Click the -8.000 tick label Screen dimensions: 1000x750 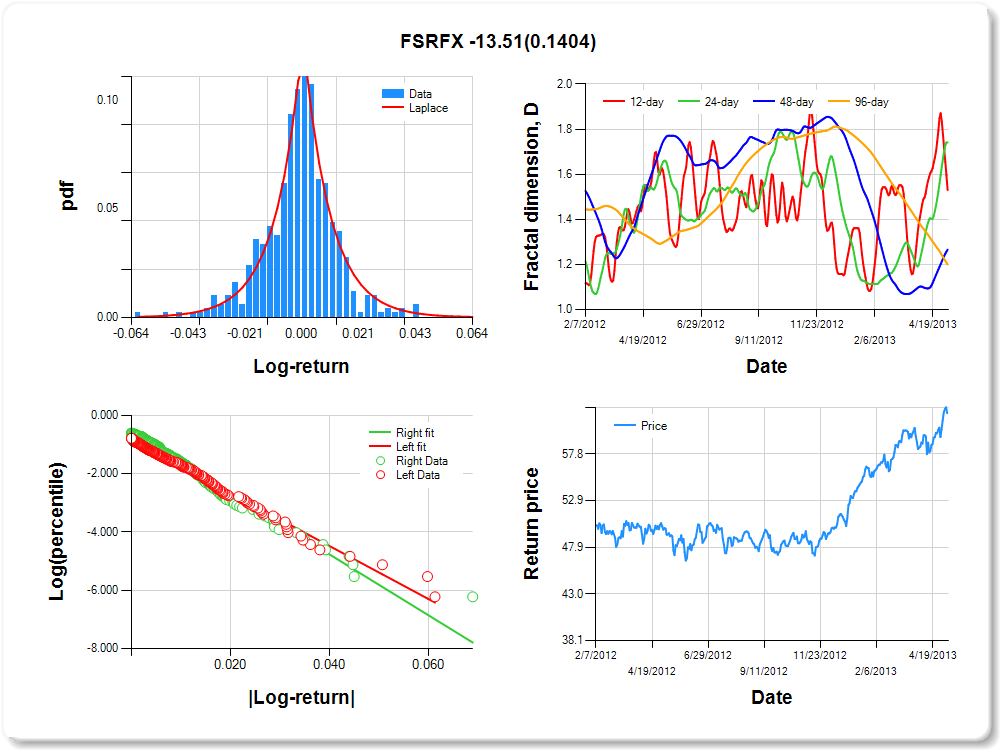[x=102, y=649]
